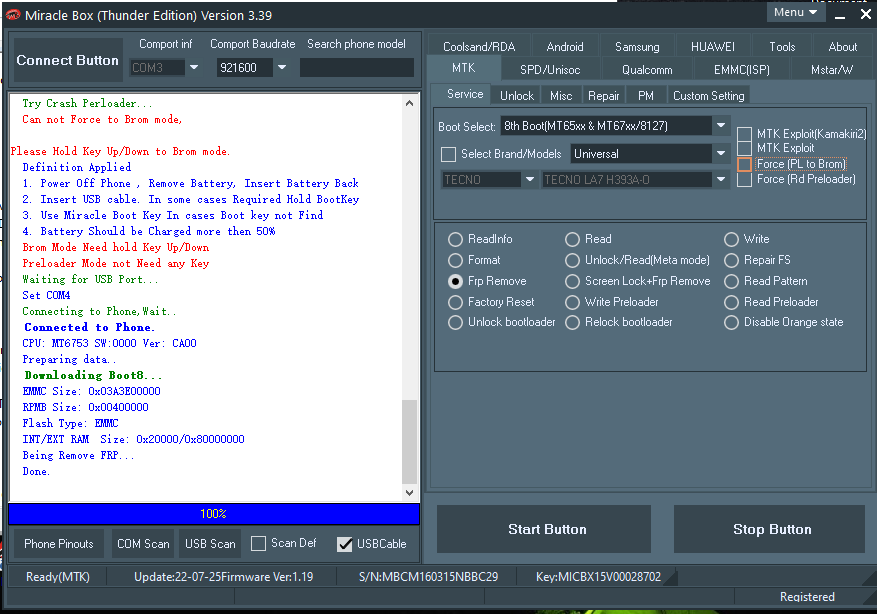Select the ReadInfo radio option
Image resolution: width=877 pixels, height=614 pixels.
click(x=455, y=239)
